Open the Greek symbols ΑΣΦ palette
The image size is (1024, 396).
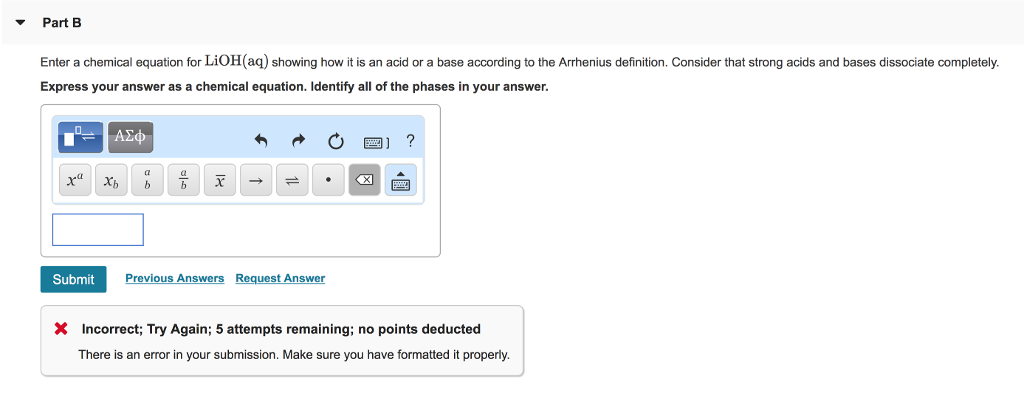point(131,137)
